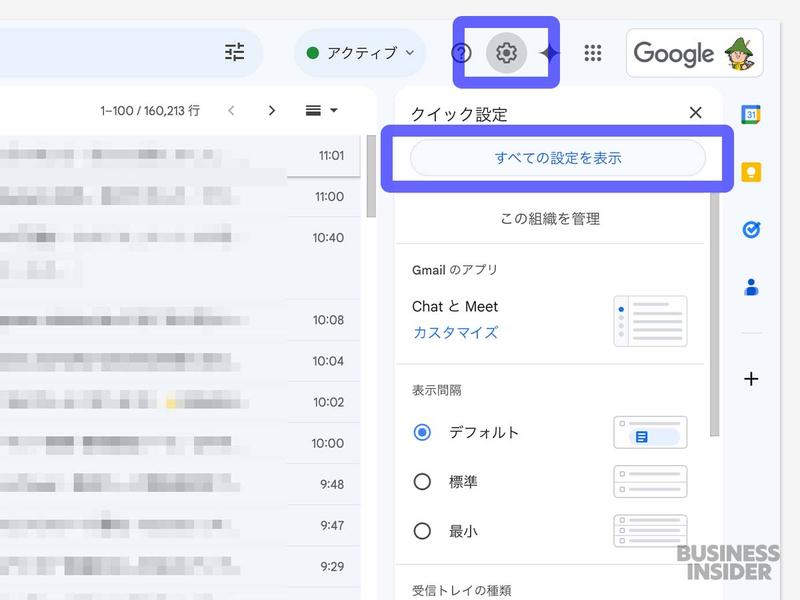The height and width of the screenshot is (600, 800).
Task: Select the デフォルト density radio button
Action: click(422, 433)
